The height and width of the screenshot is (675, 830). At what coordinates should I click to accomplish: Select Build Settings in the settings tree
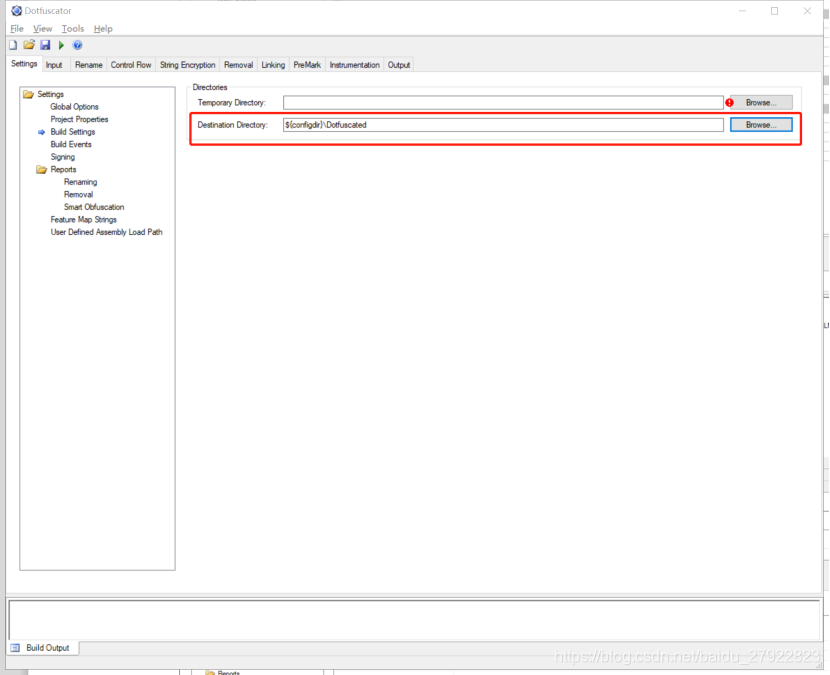tap(73, 132)
